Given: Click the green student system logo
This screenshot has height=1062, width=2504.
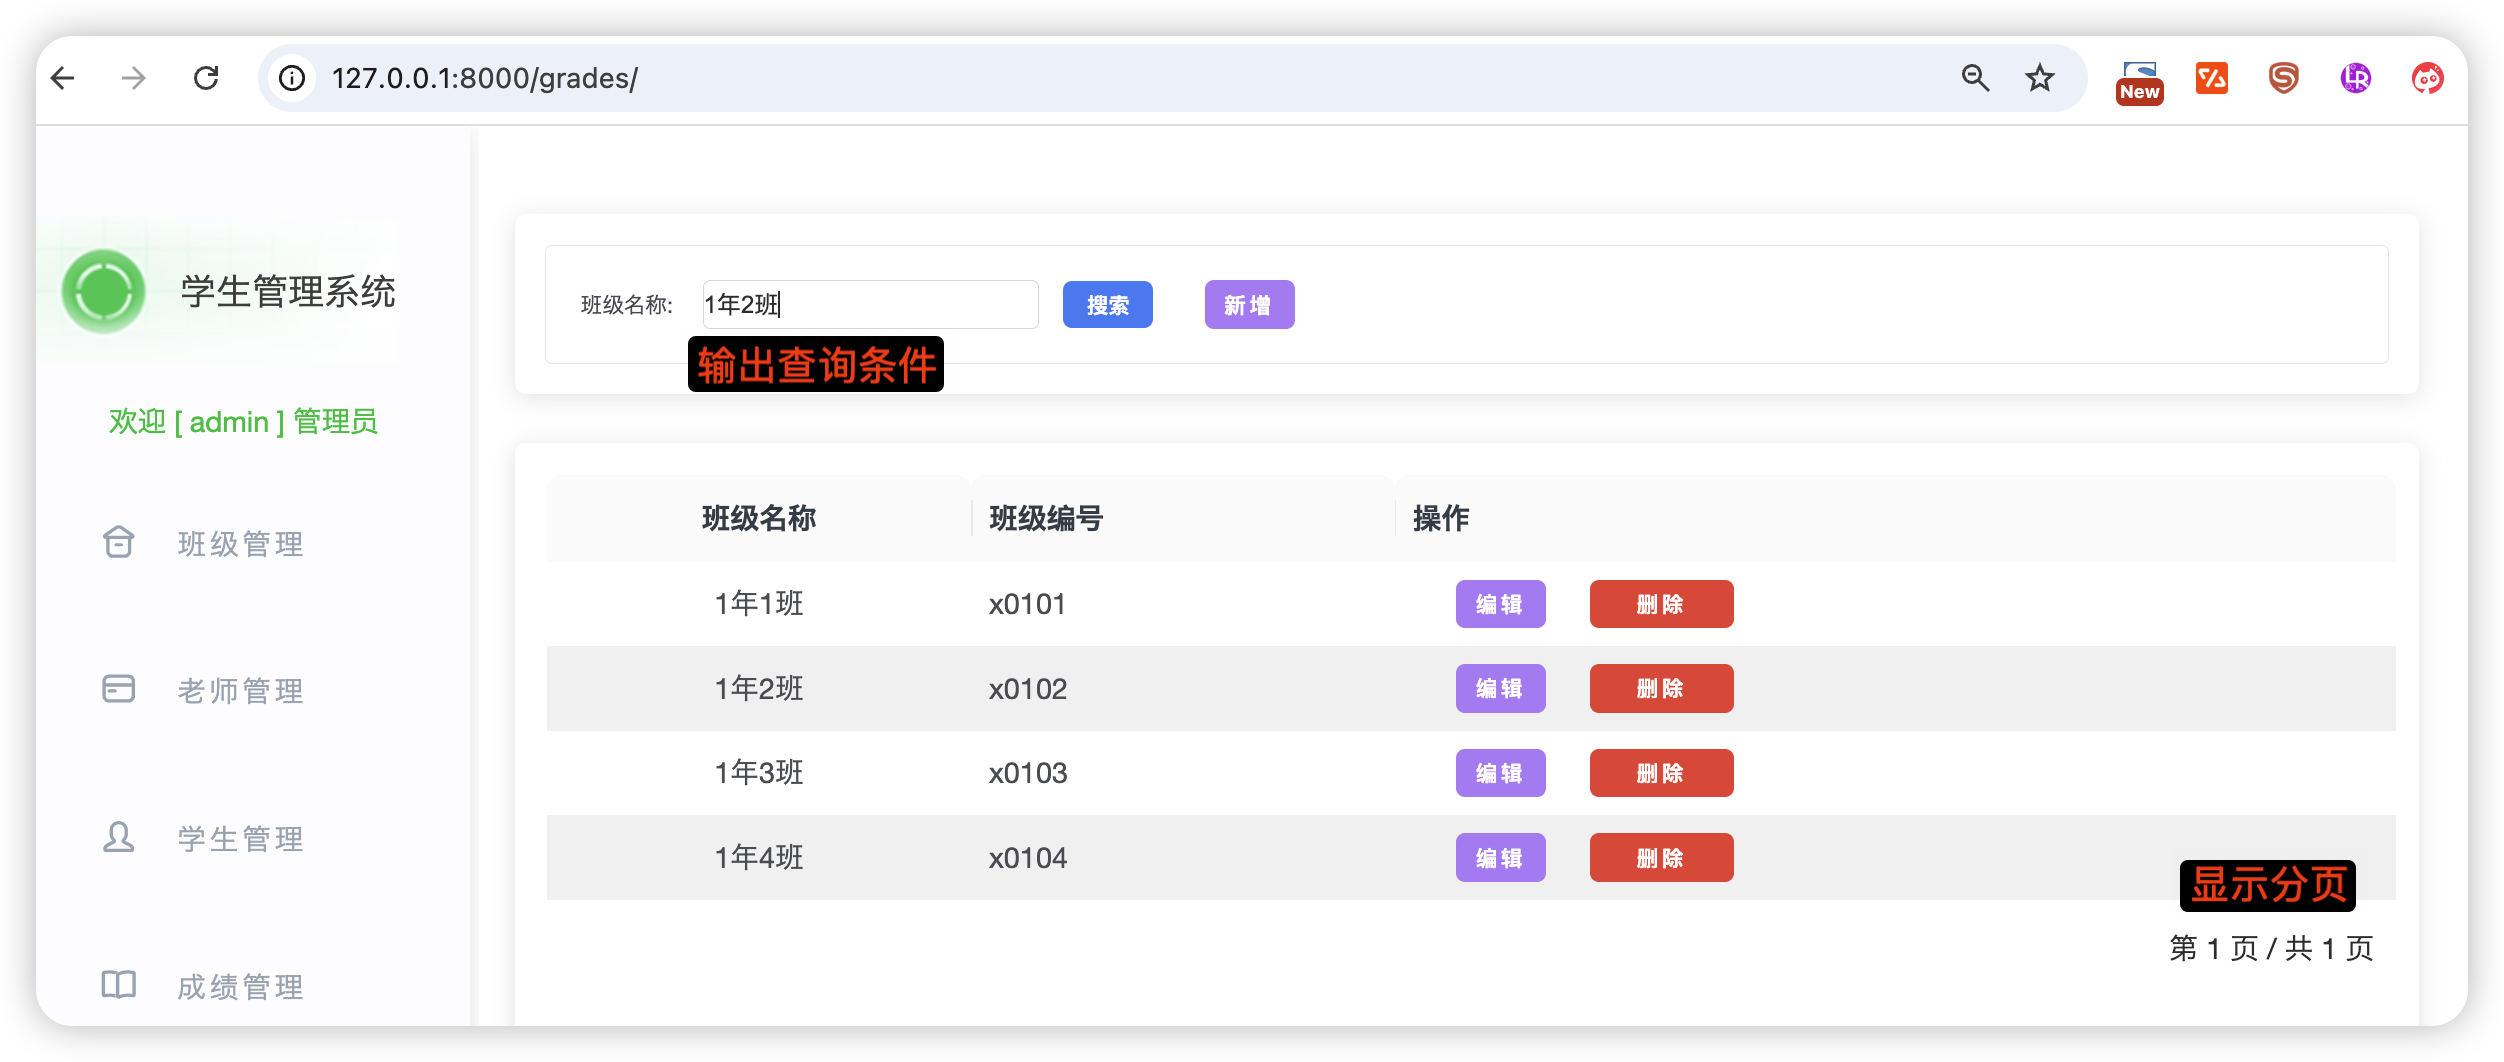Looking at the screenshot, I should 104,292.
